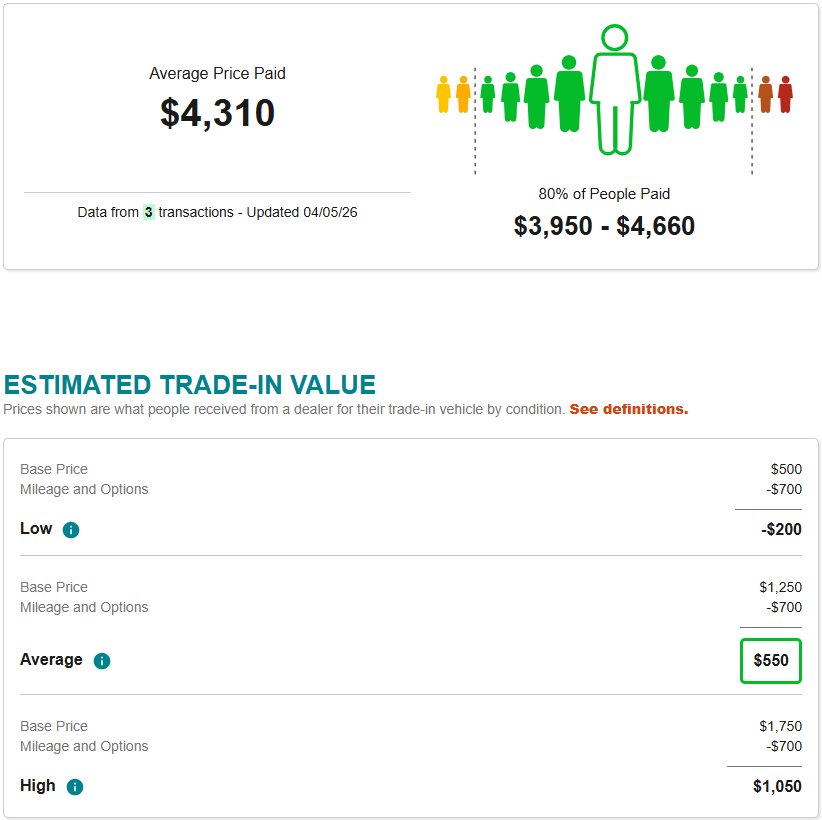Click the rightmost dark red person icon
This screenshot has height=820, width=822.
785,94
